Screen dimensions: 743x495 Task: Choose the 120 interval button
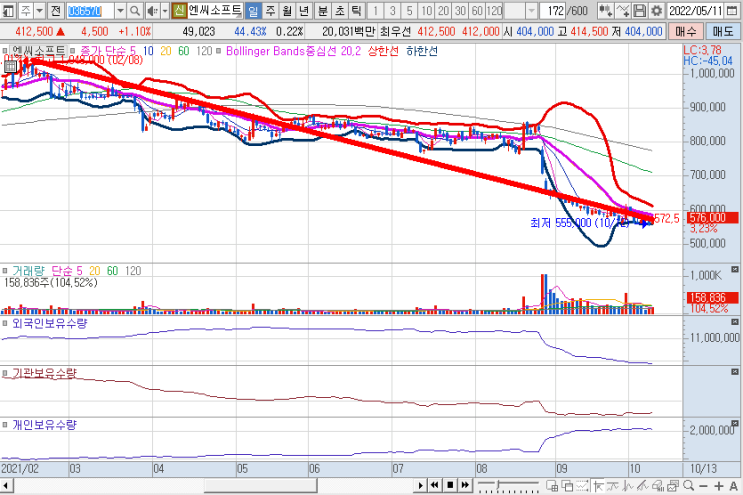point(494,10)
